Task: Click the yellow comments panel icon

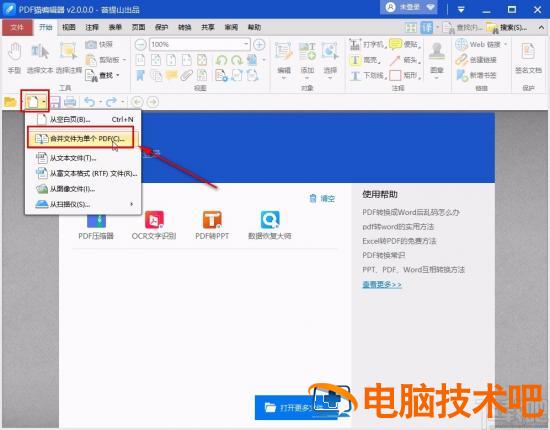Action: [171, 75]
